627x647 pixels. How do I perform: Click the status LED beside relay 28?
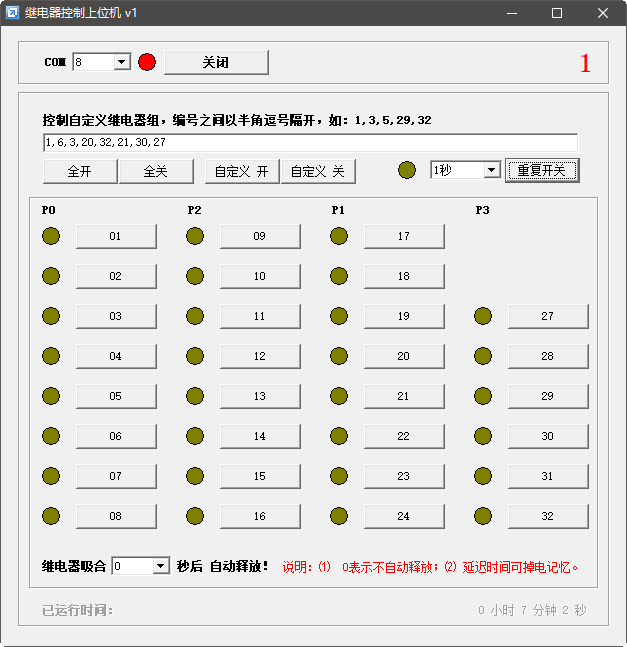tap(483, 356)
